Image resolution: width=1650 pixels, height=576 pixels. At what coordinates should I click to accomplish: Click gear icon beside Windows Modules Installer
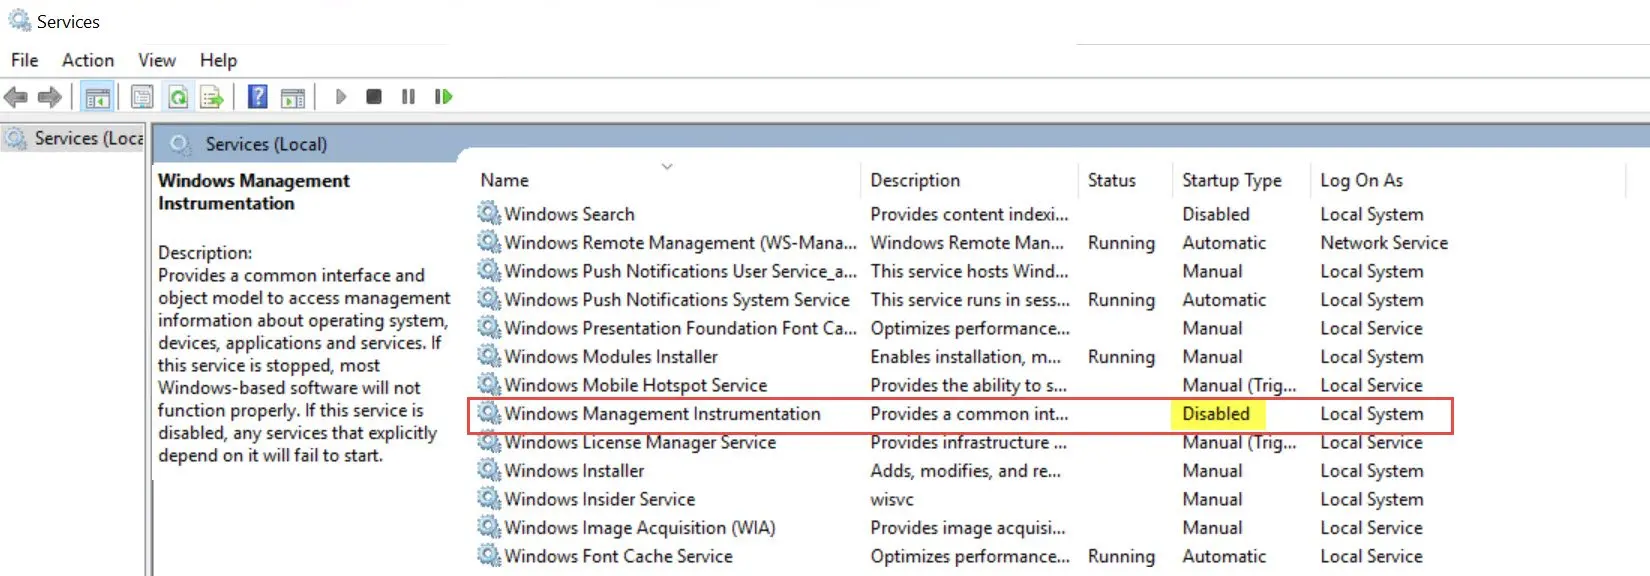(x=489, y=356)
